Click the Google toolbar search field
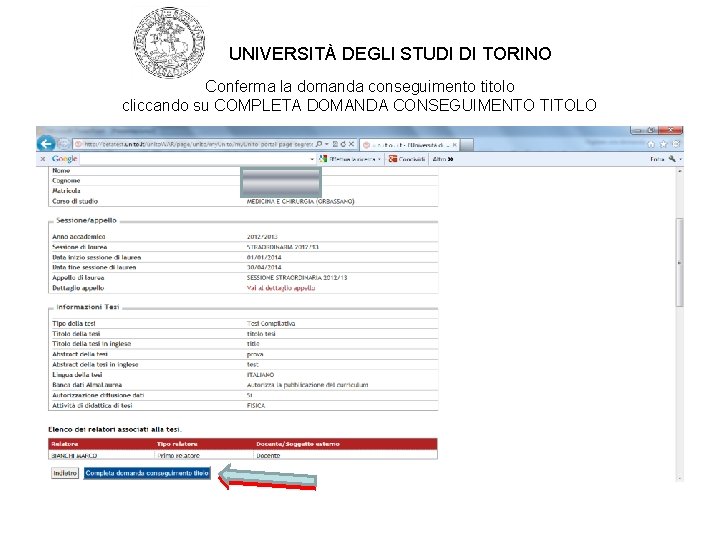Image resolution: width=720 pixels, height=540 pixels. pyautogui.click(x=194, y=159)
